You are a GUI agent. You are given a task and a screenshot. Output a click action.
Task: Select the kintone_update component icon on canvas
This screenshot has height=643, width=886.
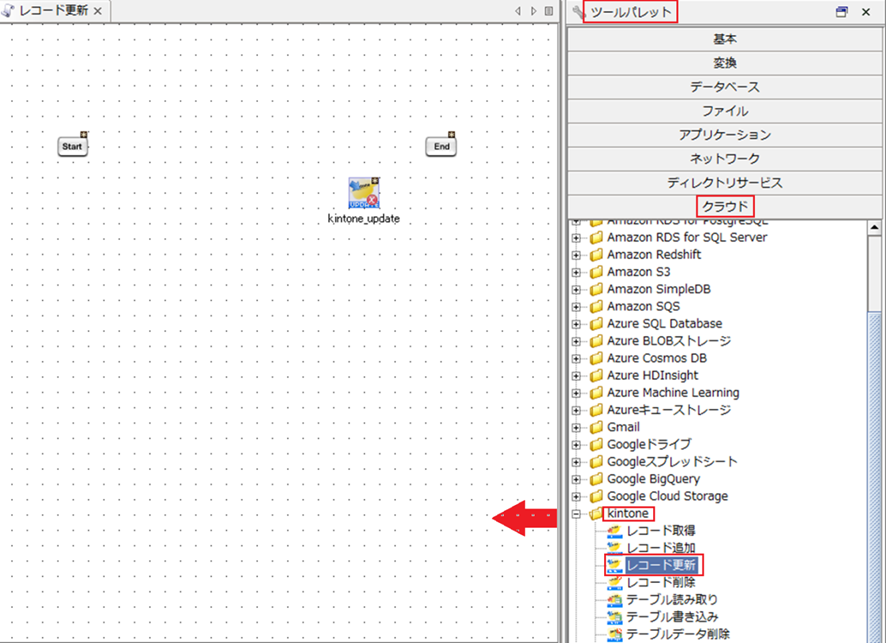(x=364, y=193)
